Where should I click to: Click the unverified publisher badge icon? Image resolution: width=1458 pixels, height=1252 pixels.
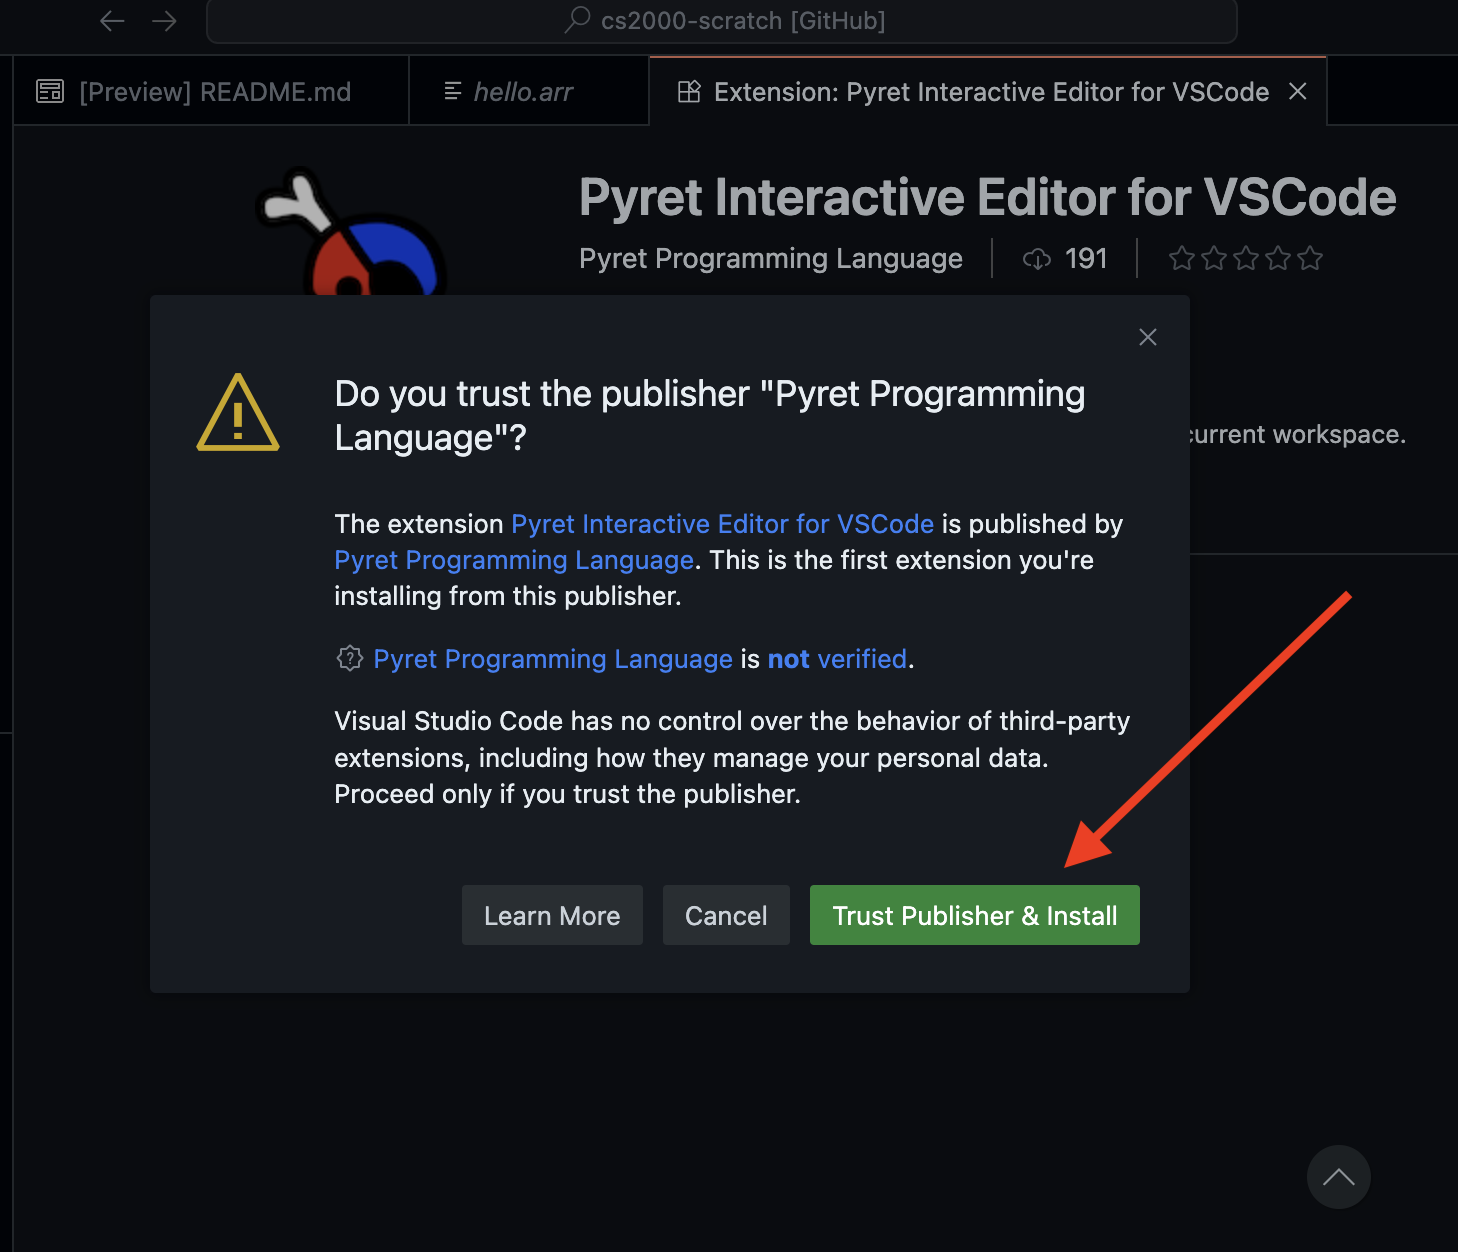(x=349, y=658)
